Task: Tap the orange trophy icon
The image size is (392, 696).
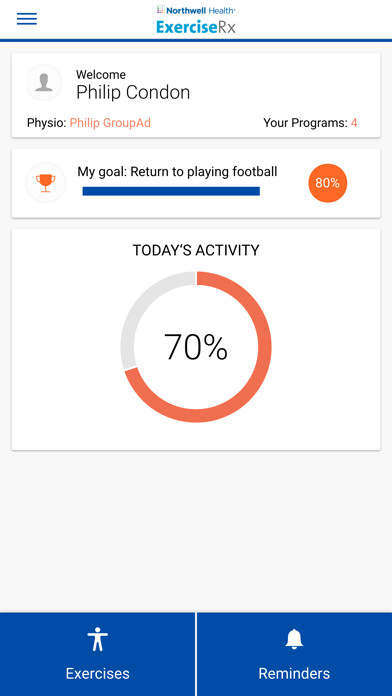Action: point(46,183)
